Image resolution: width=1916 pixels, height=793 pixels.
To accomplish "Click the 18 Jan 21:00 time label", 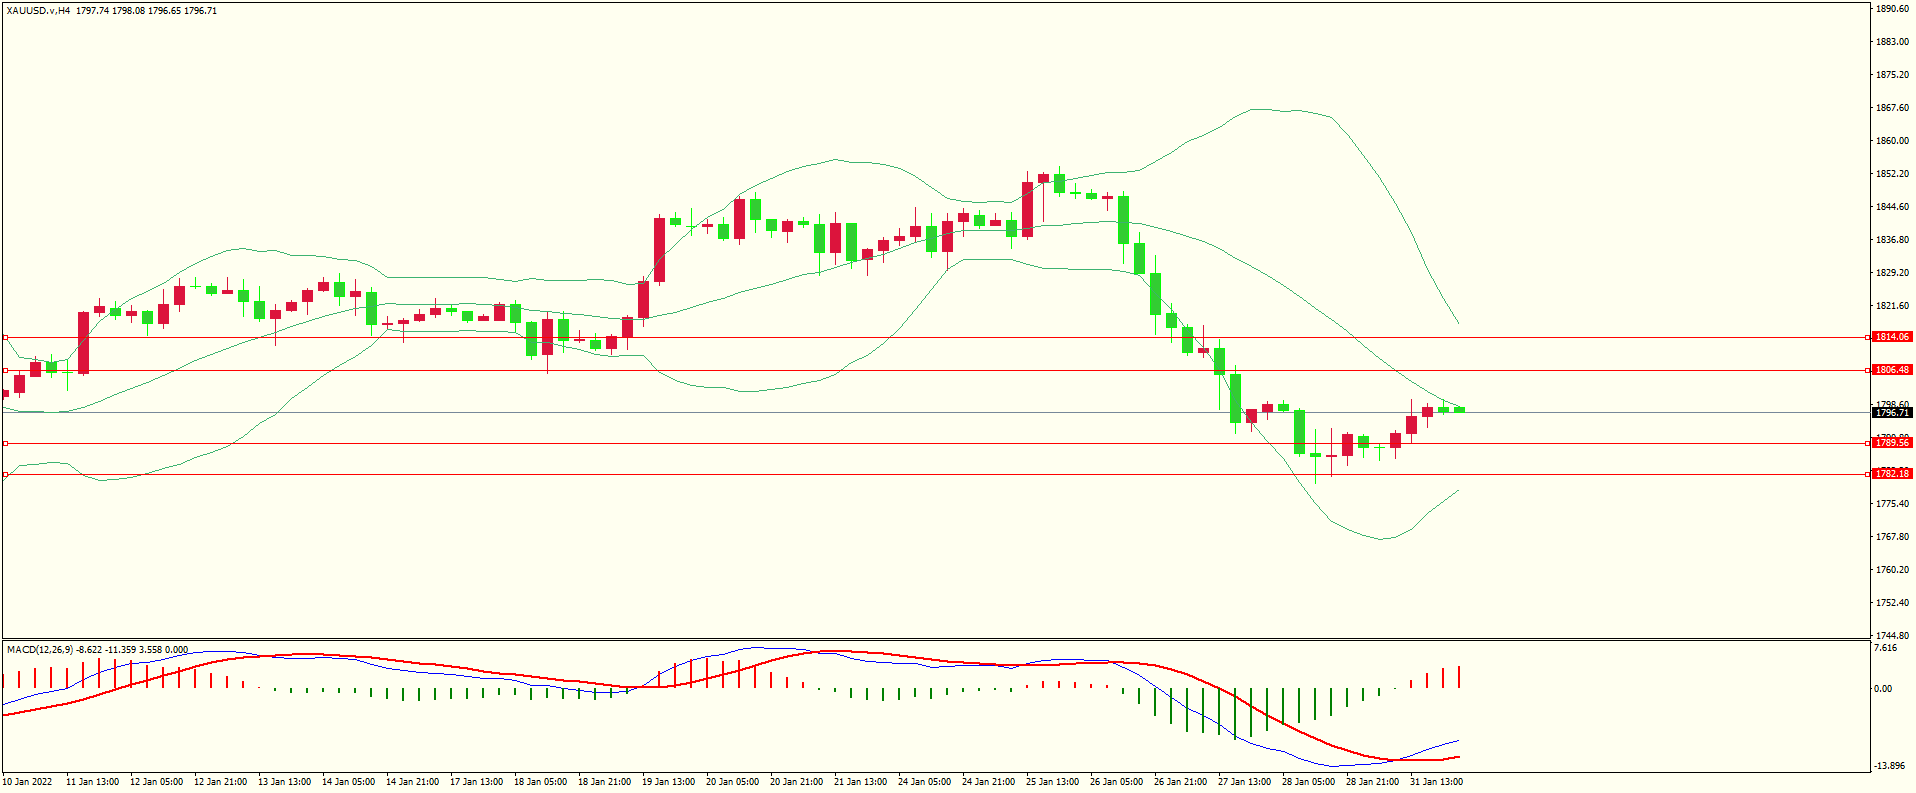I will [x=604, y=782].
